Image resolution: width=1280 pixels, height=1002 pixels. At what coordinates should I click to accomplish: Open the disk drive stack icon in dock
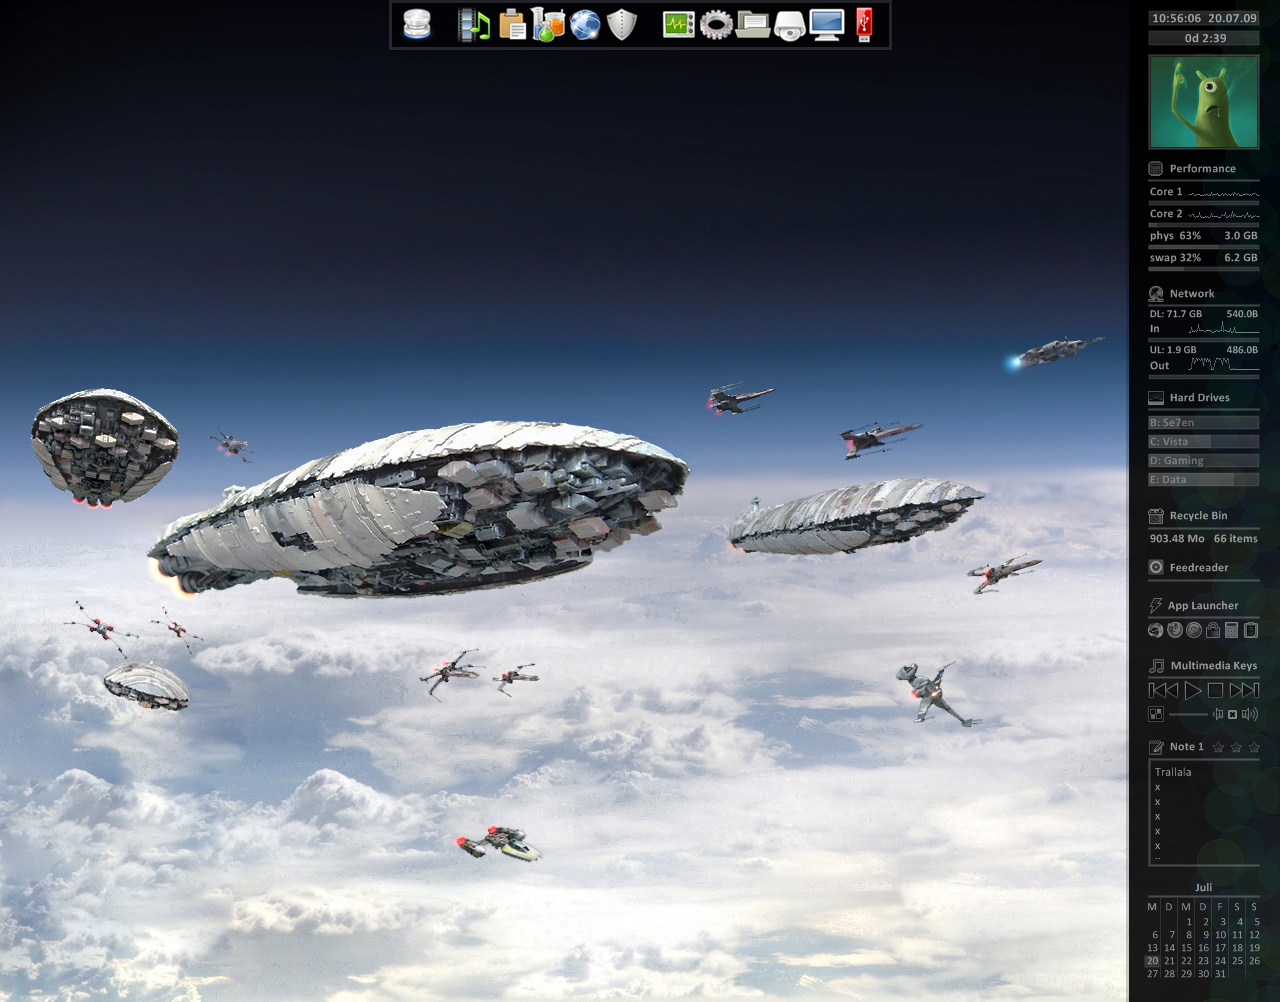pos(417,24)
